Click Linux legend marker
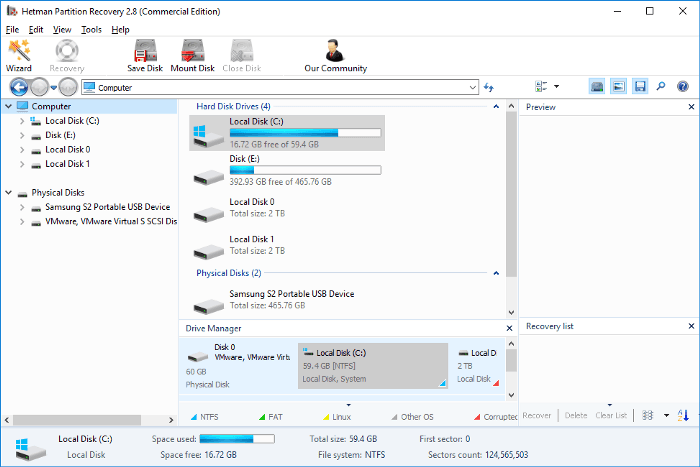This screenshot has height=467, width=700. 326,417
